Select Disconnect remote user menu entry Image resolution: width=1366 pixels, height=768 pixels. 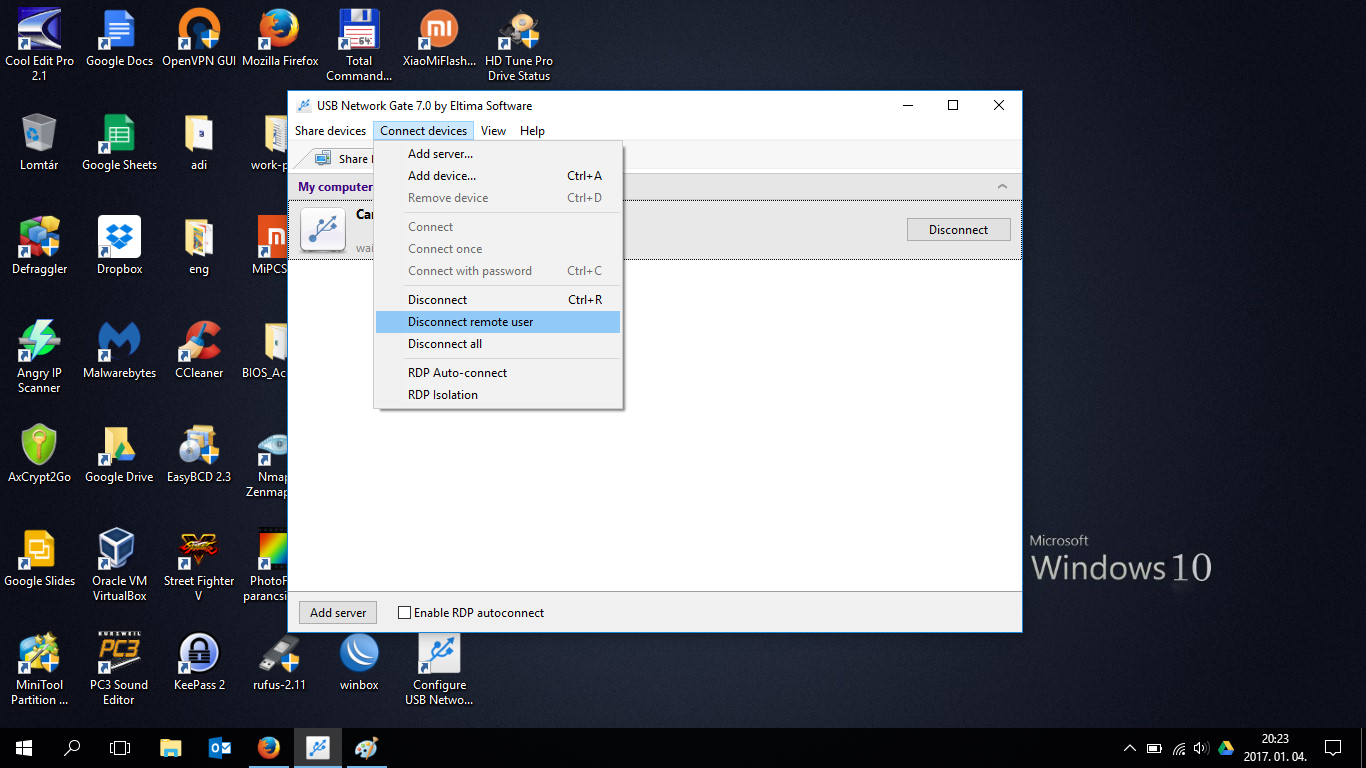pyautogui.click(x=470, y=322)
